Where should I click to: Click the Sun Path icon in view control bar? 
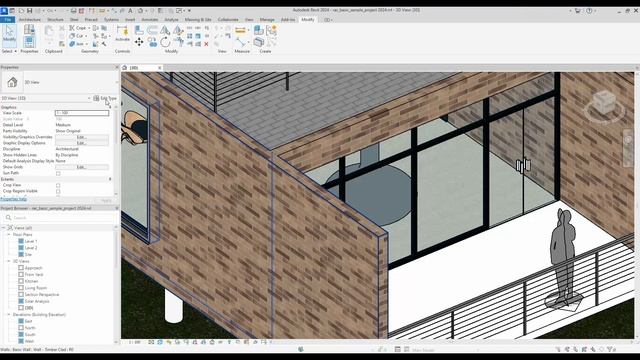click(x=169, y=342)
